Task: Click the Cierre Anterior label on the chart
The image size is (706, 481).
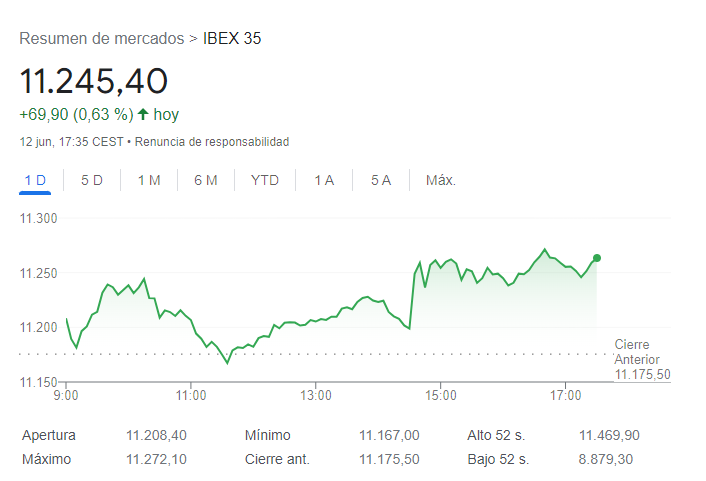Action: click(x=638, y=352)
